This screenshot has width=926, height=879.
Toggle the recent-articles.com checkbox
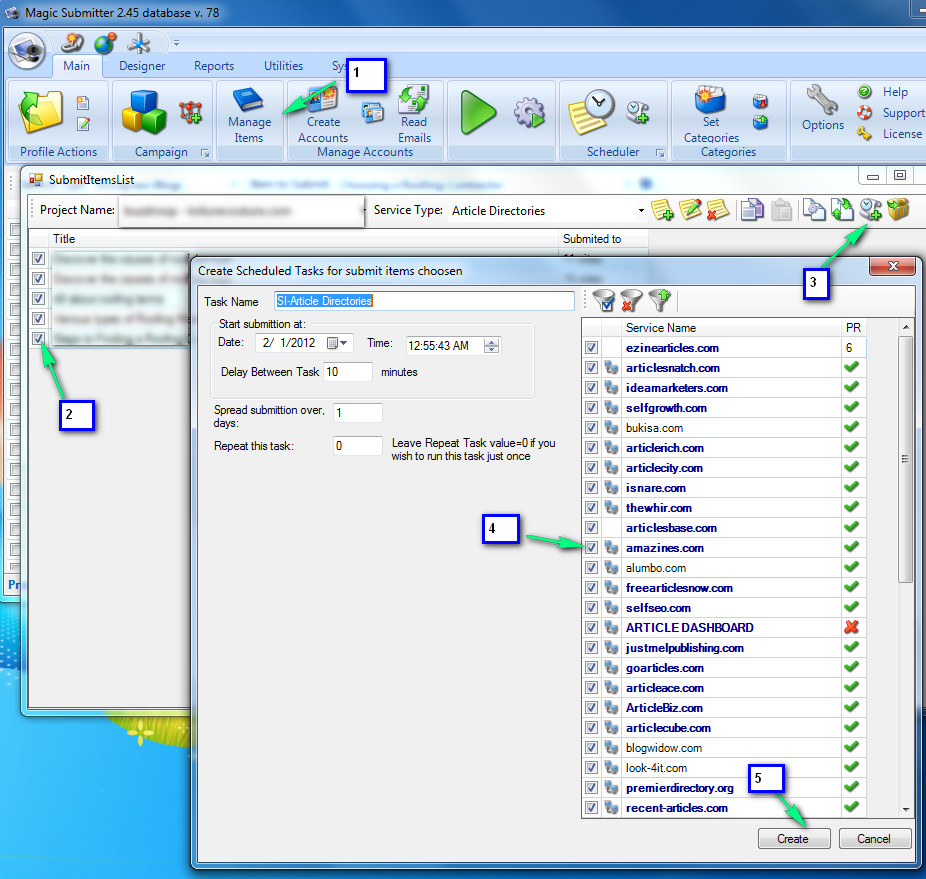tap(591, 808)
